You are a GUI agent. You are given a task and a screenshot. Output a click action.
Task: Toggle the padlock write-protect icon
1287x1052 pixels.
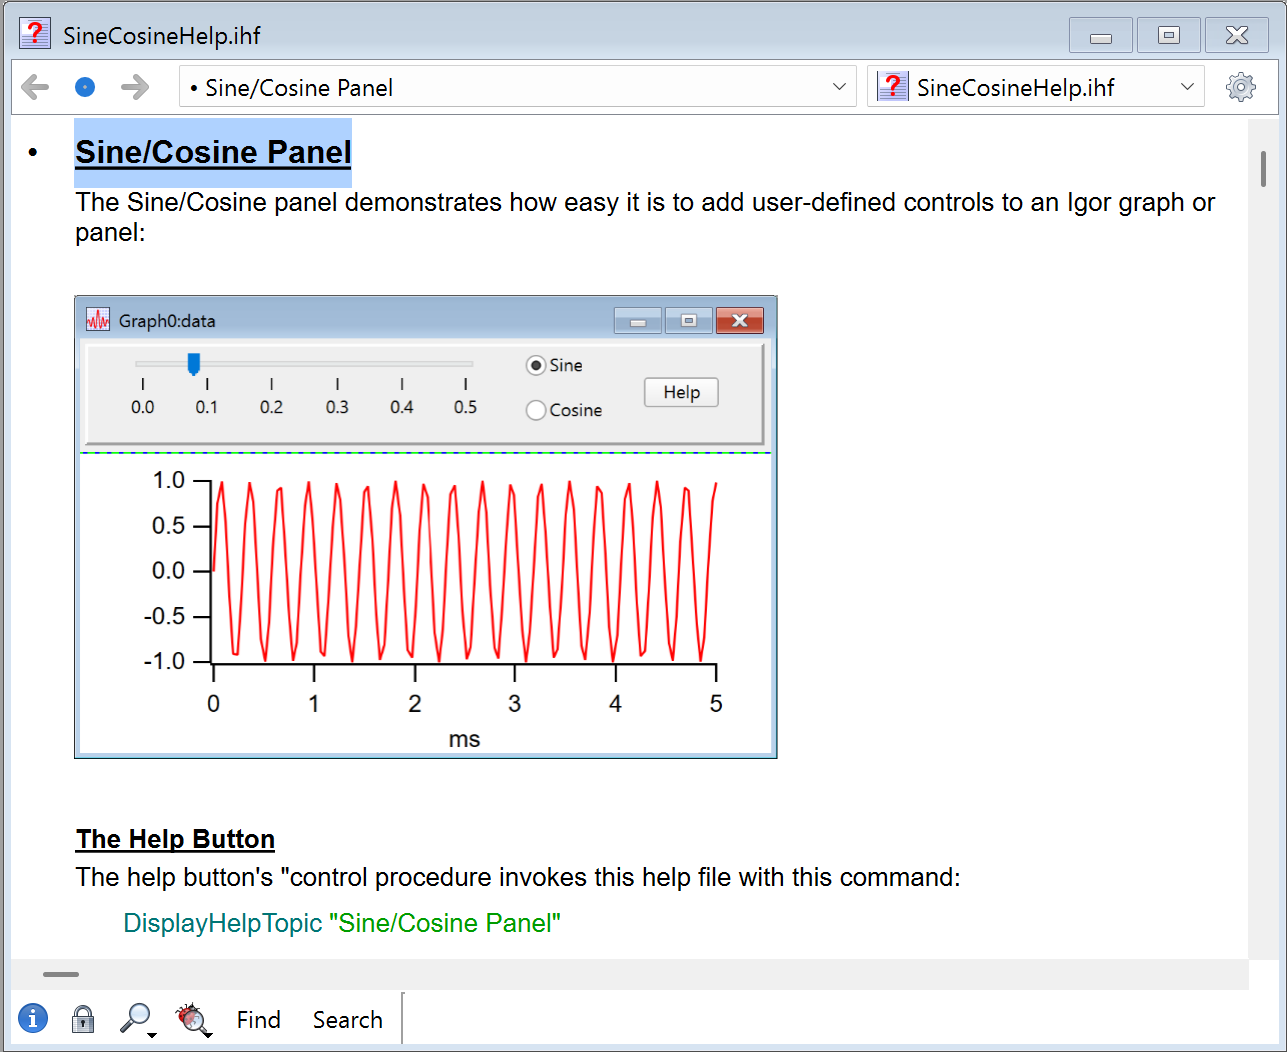(x=83, y=1018)
